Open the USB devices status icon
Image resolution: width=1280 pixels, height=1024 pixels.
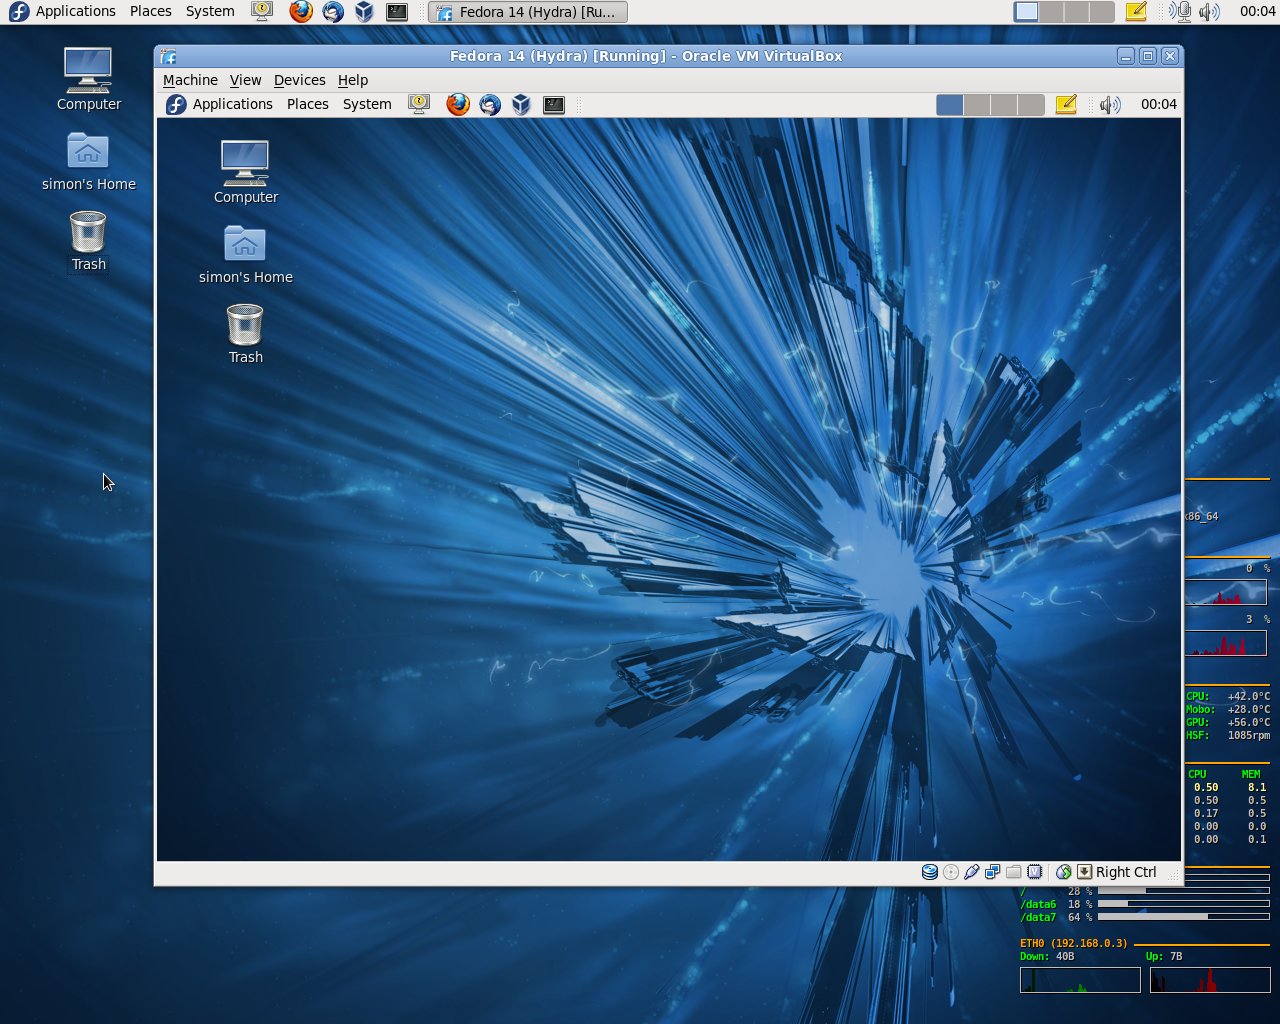[x=972, y=872]
